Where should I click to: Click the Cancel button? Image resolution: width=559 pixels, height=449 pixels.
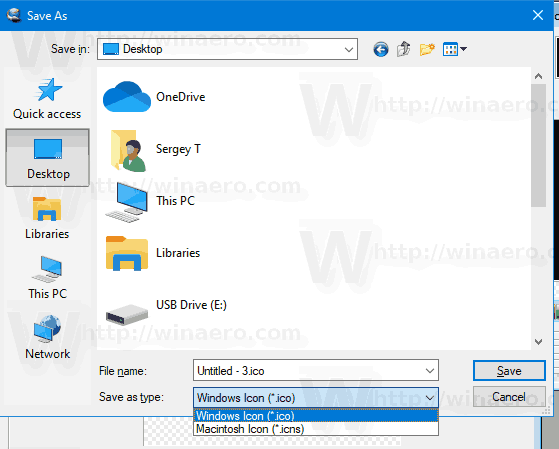click(x=509, y=397)
